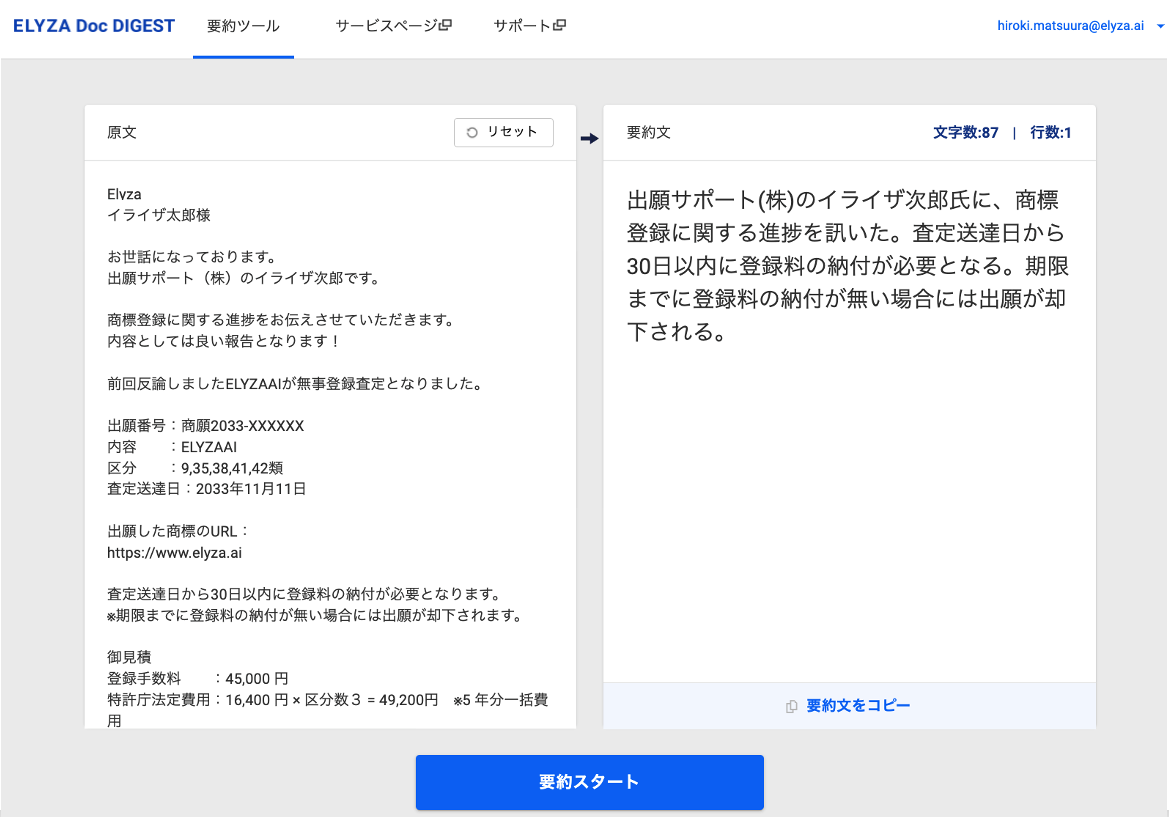Click the line お世話になっております。
This screenshot has height=817, width=1169.
[194, 257]
